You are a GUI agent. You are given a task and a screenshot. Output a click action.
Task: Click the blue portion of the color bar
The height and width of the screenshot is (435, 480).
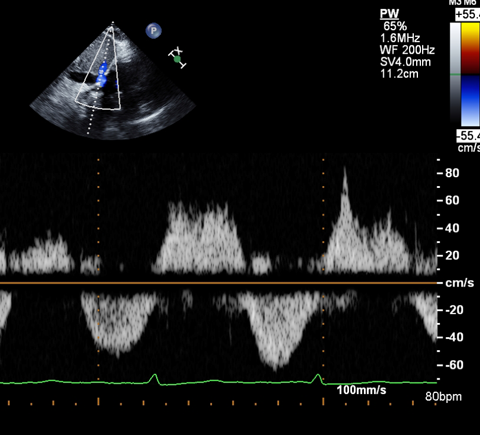point(470,100)
